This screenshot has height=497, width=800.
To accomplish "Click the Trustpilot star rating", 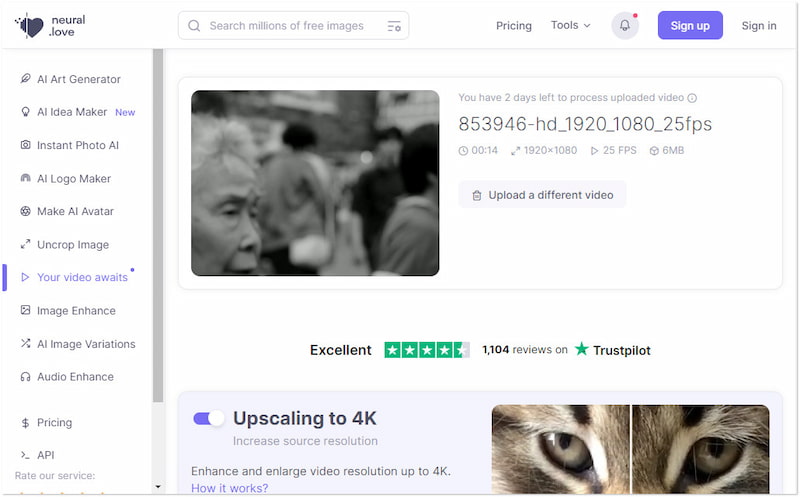I will (427, 350).
